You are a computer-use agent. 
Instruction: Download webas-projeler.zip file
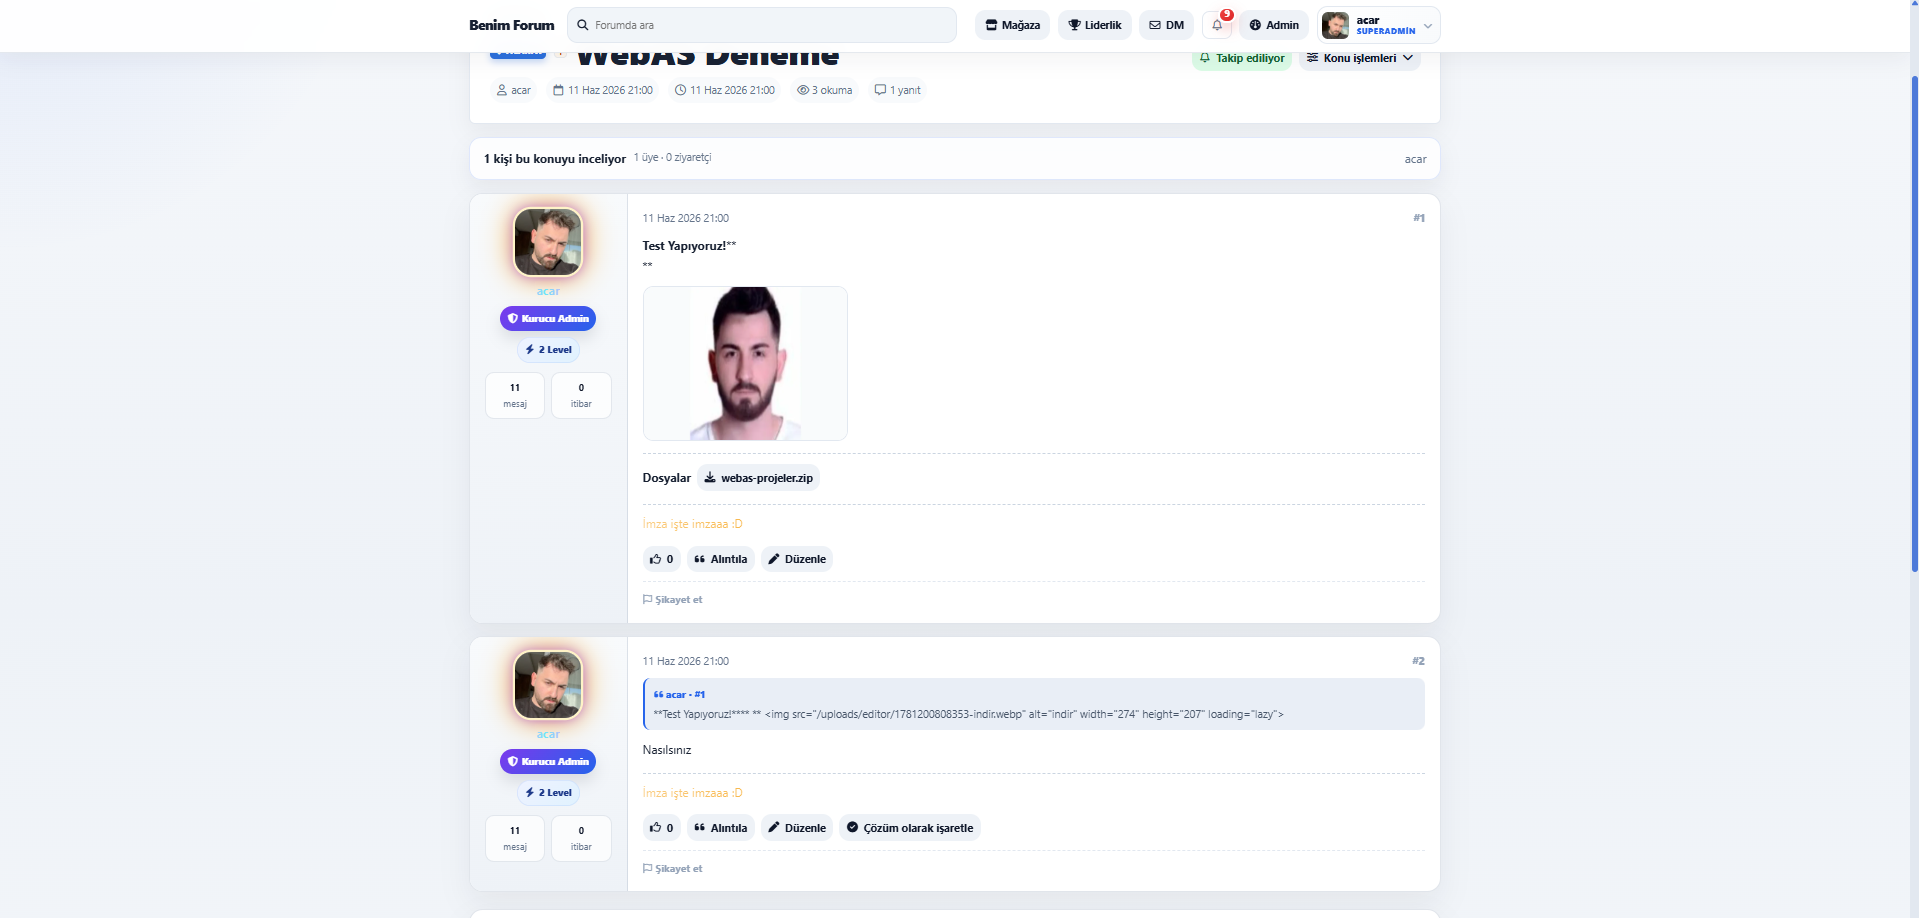(x=758, y=478)
